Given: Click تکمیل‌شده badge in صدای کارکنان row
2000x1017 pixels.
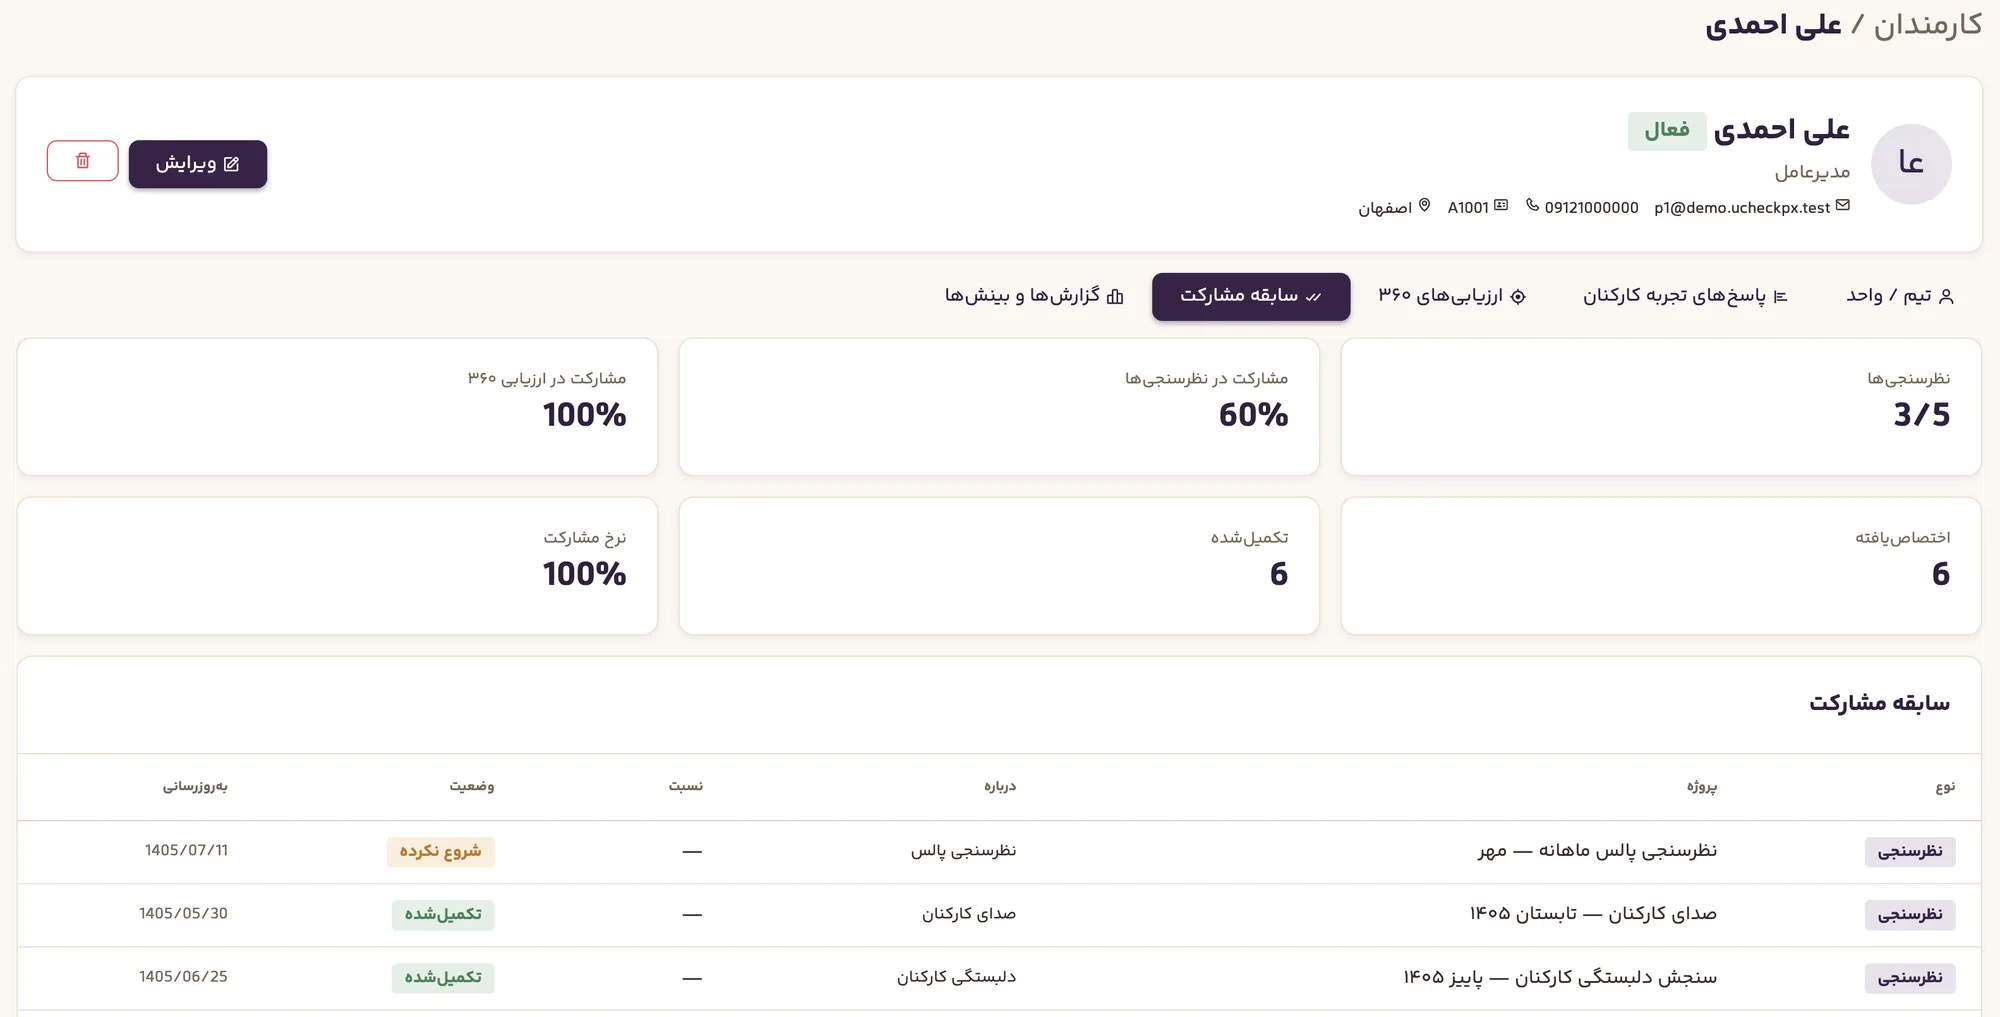Looking at the screenshot, I should (443, 915).
